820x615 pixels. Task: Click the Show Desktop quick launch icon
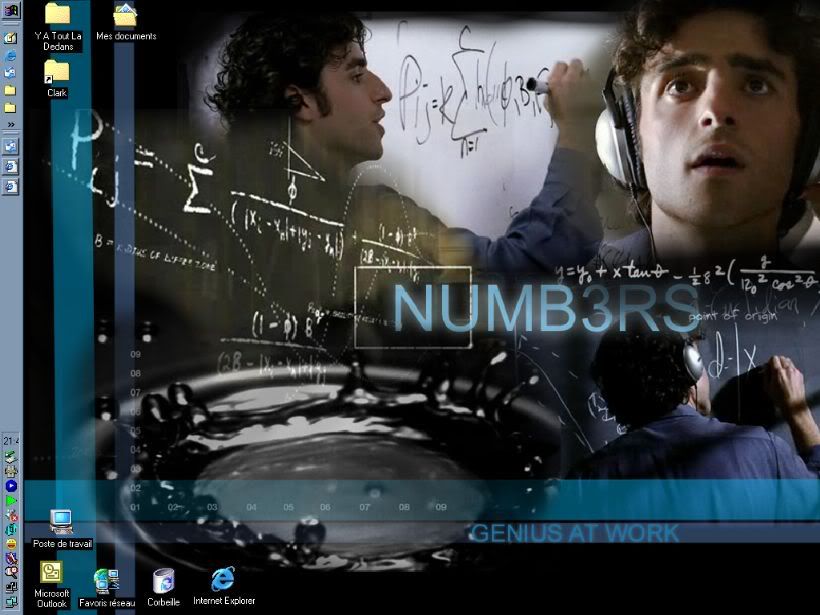point(10,38)
